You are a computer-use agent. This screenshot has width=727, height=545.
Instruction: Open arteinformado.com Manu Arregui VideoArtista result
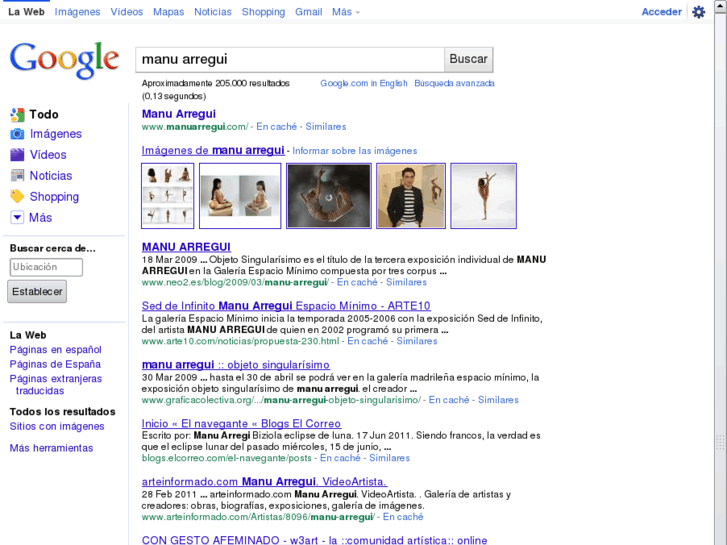click(x=264, y=481)
